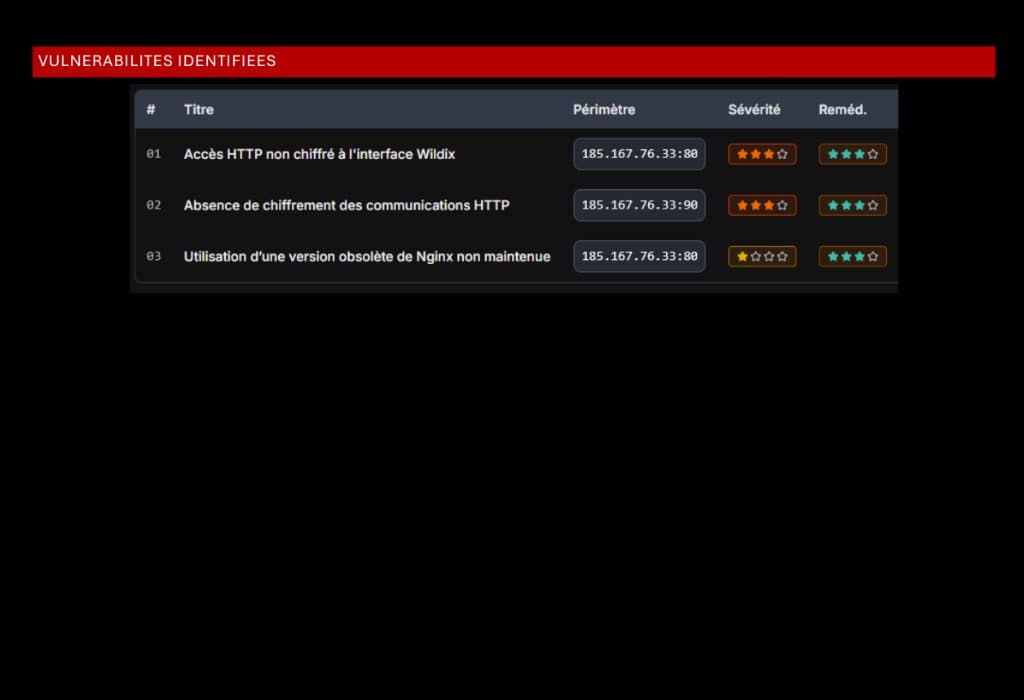Click the Périmètre column header
The height and width of the screenshot is (700, 1024).
coord(604,110)
